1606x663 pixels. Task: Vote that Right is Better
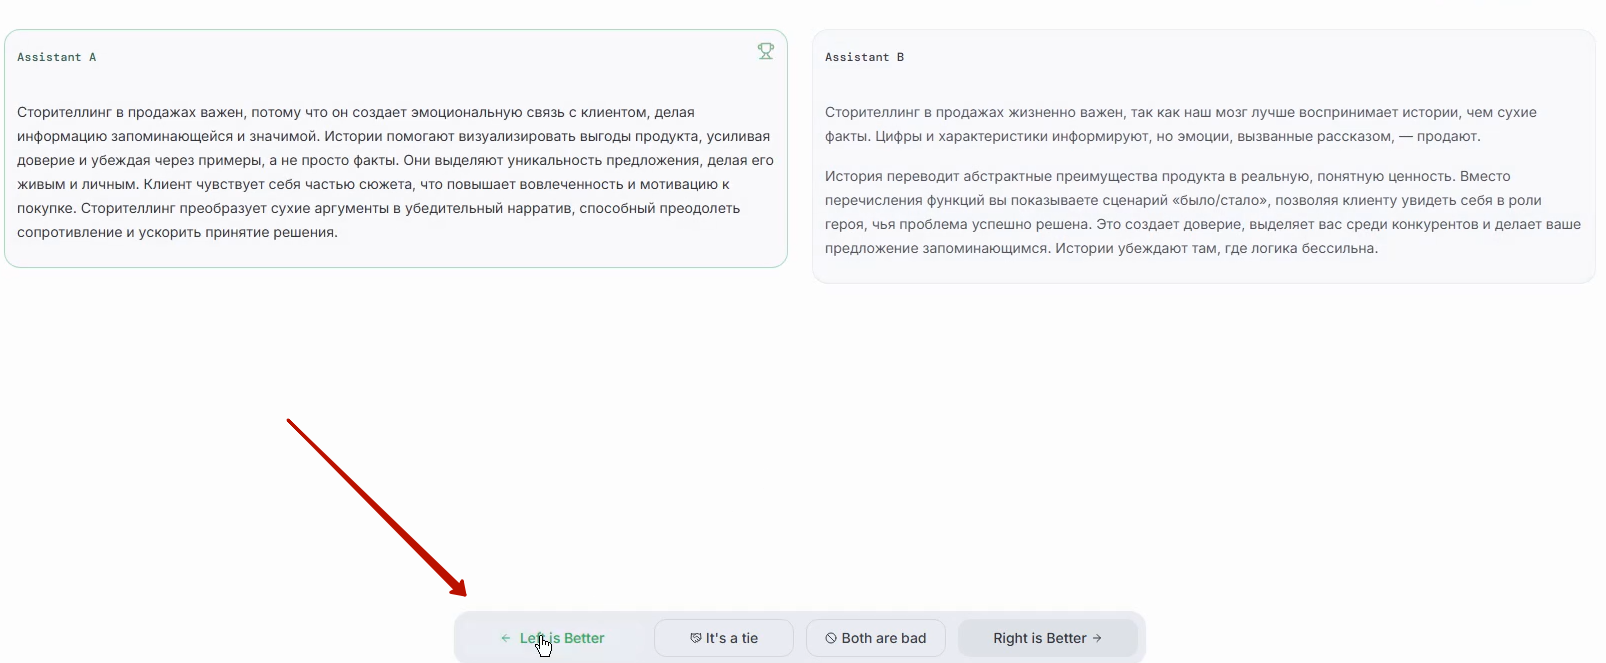(1039, 638)
